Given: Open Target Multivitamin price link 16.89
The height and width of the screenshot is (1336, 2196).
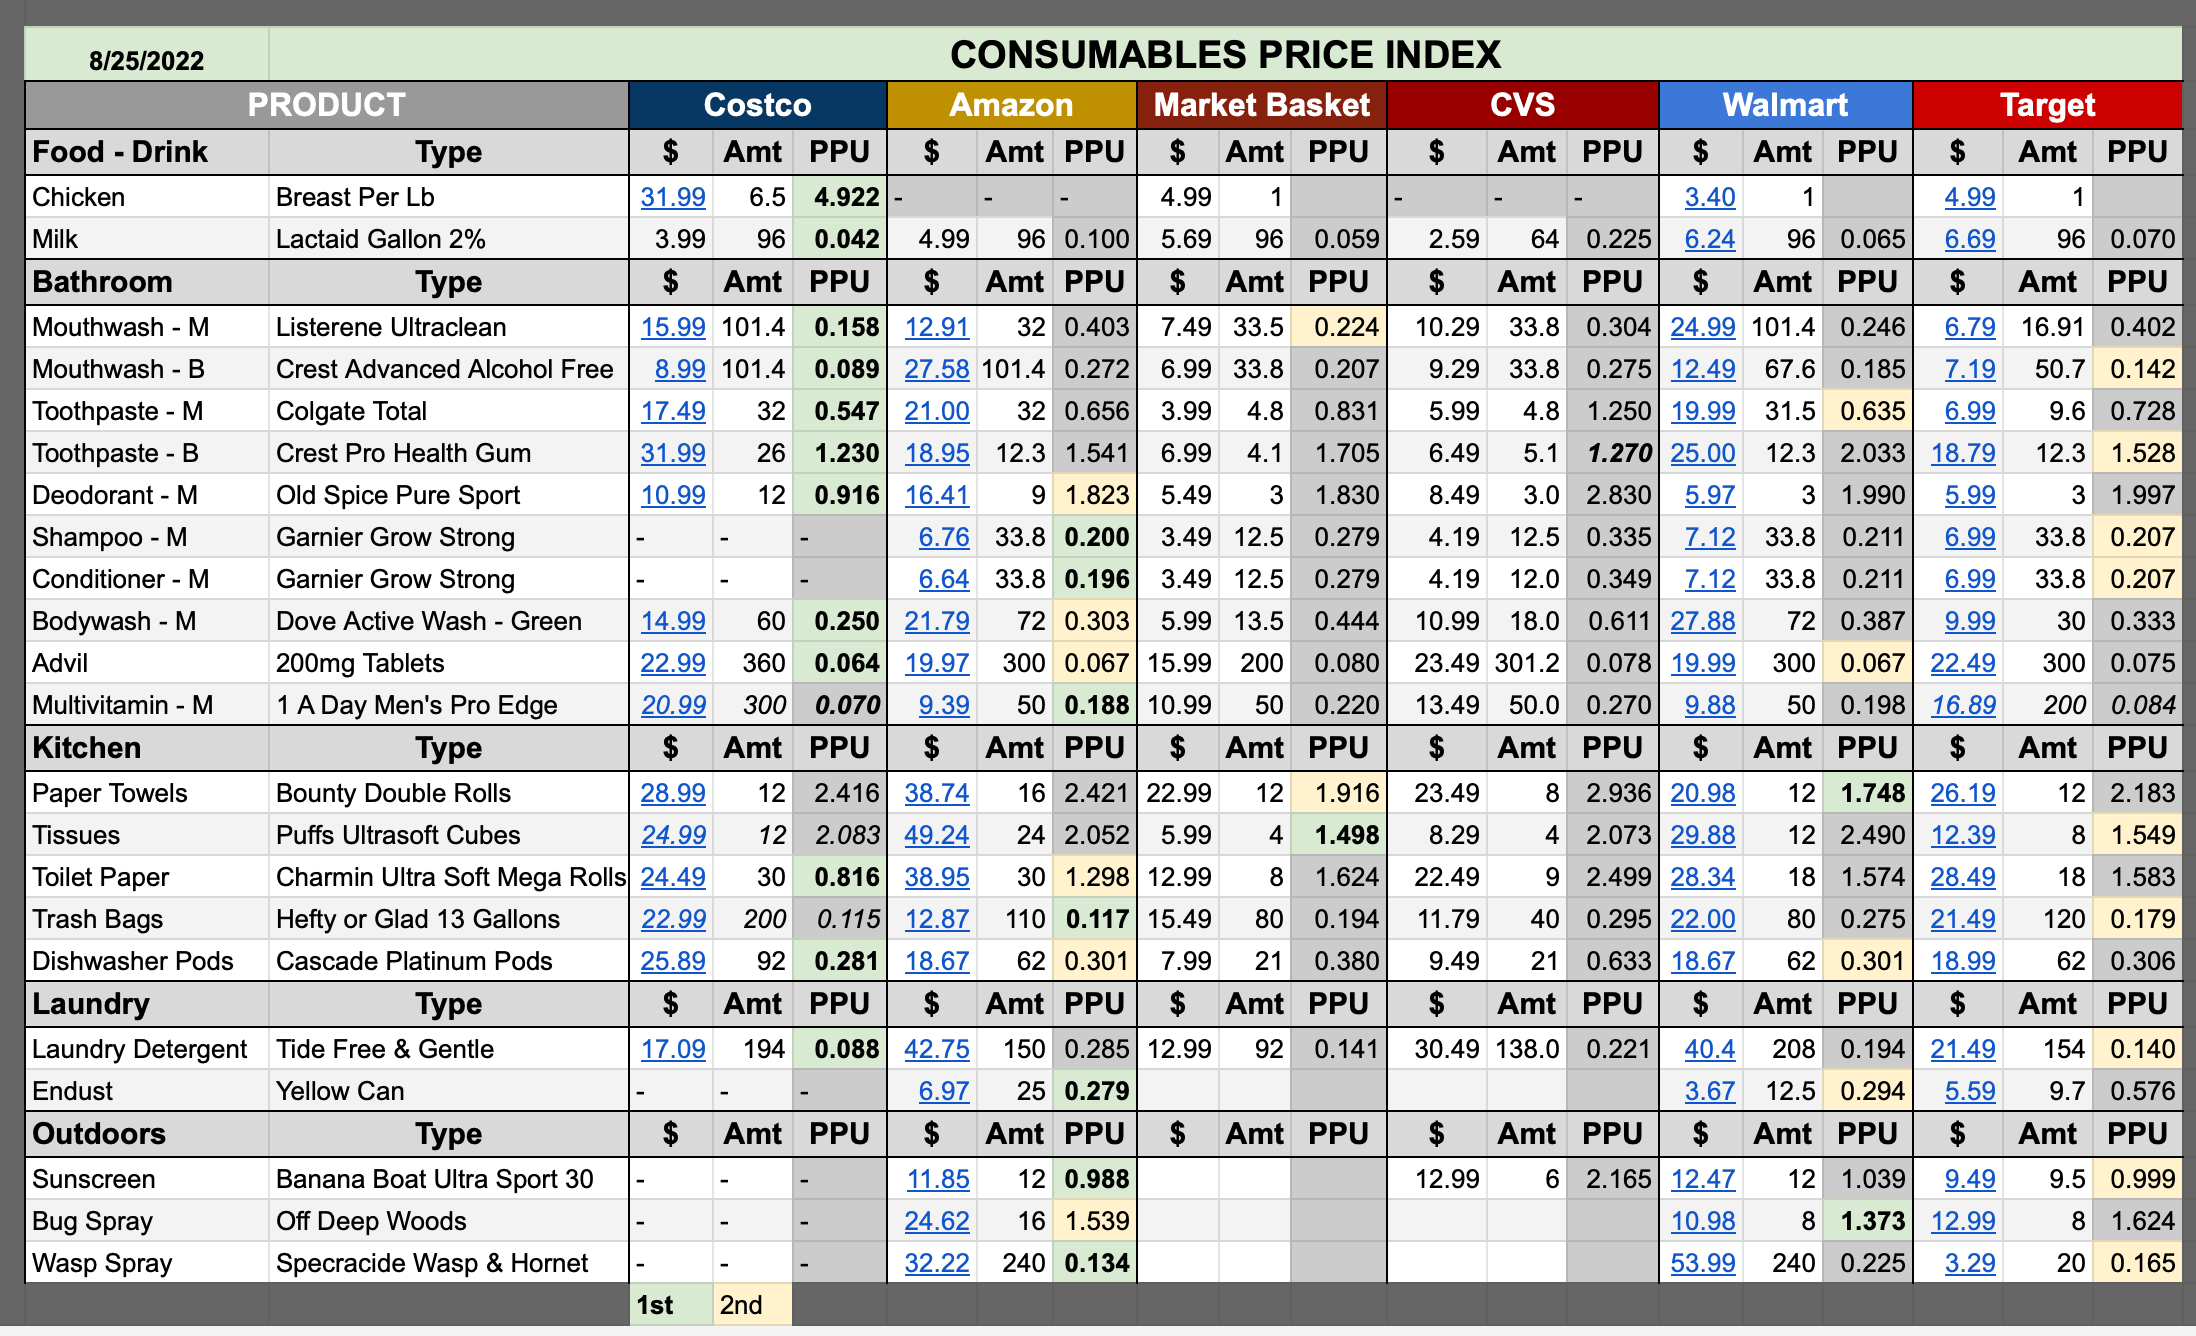Looking at the screenshot, I should point(1962,705).
